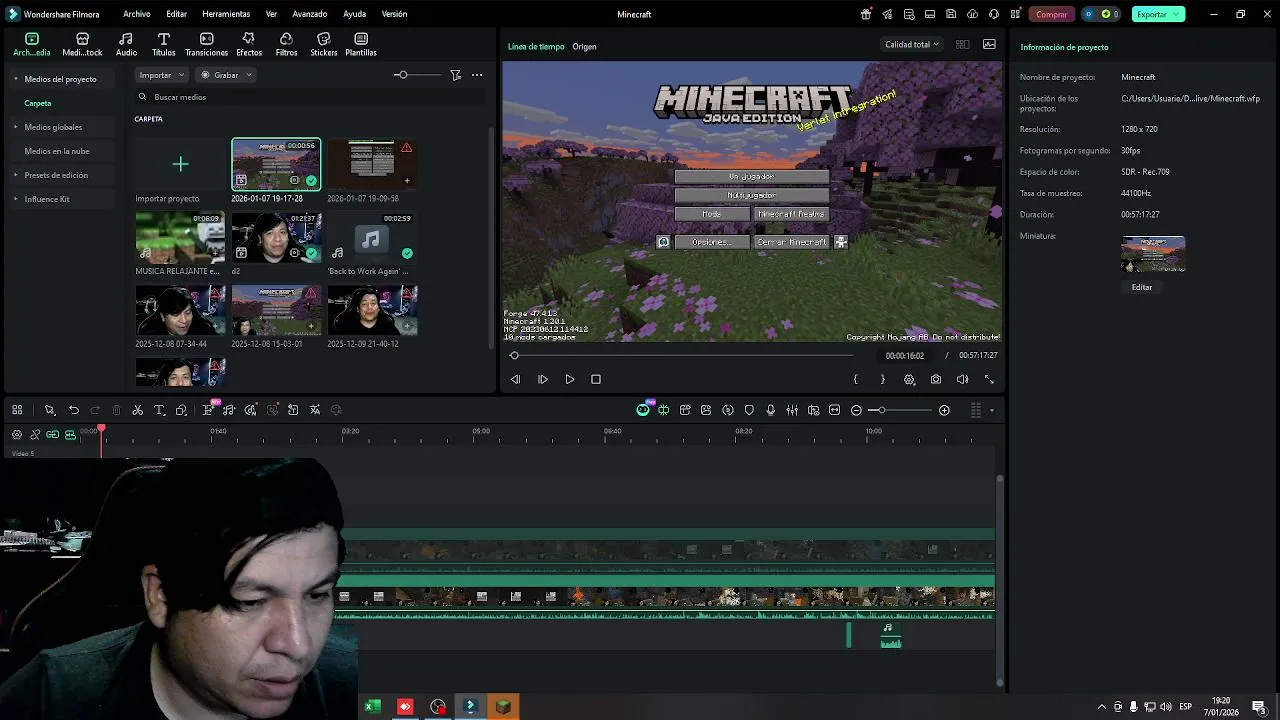Click the fullscreen expand icon under preview
Screen dimensions: 1280x720
click(x=990, y=380)
